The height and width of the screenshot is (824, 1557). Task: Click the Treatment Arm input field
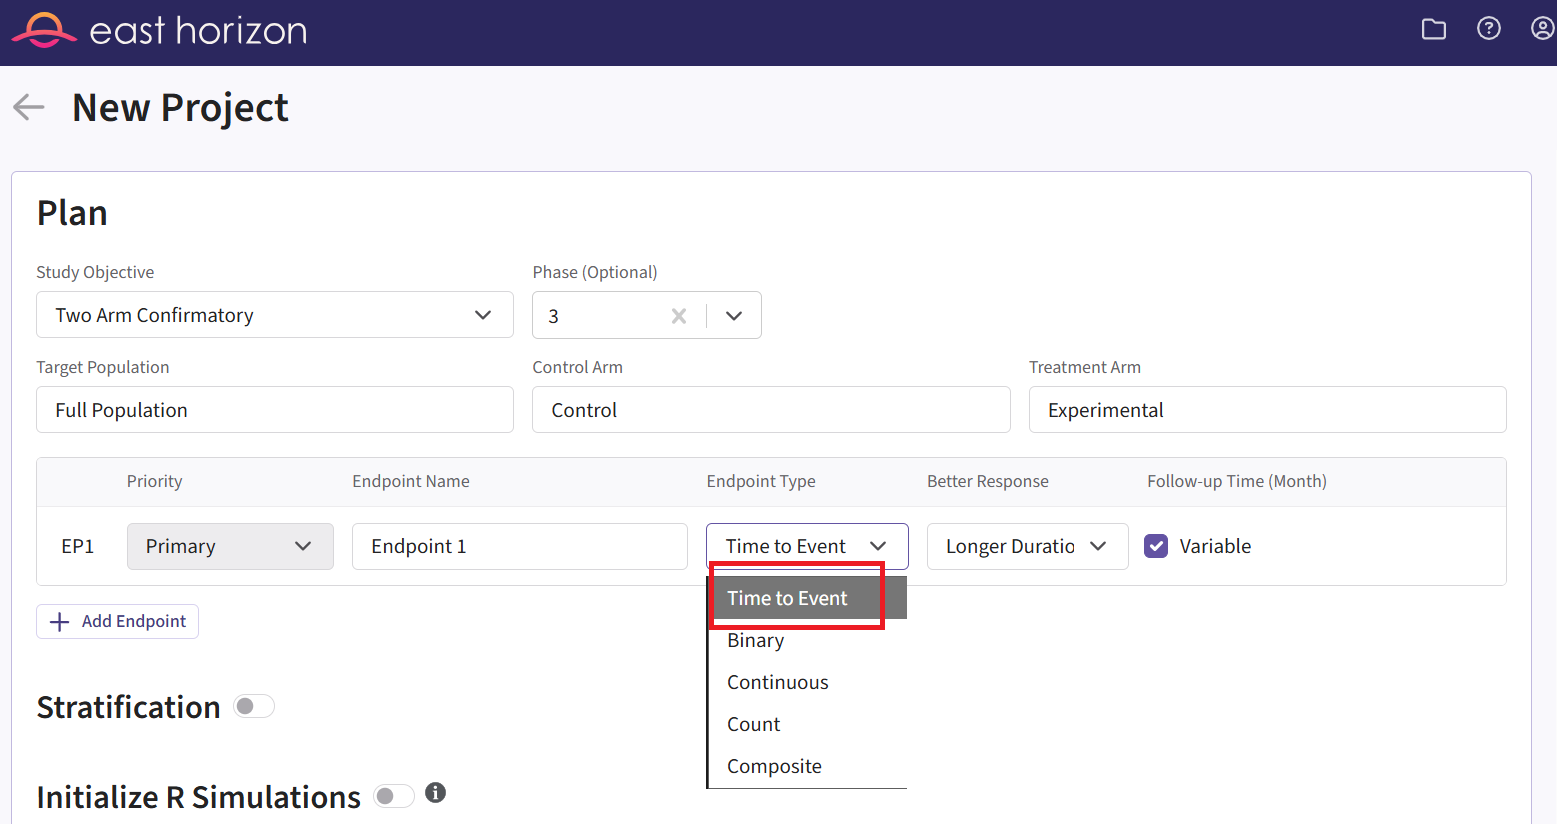tap(1267, 410)
